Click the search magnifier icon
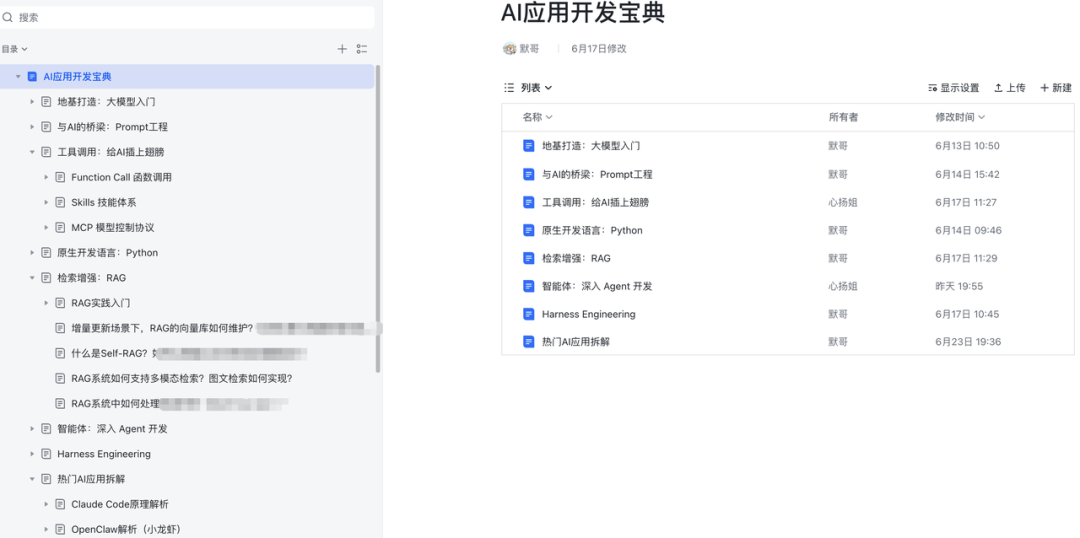1080x538 pixels. pos(8,18)
